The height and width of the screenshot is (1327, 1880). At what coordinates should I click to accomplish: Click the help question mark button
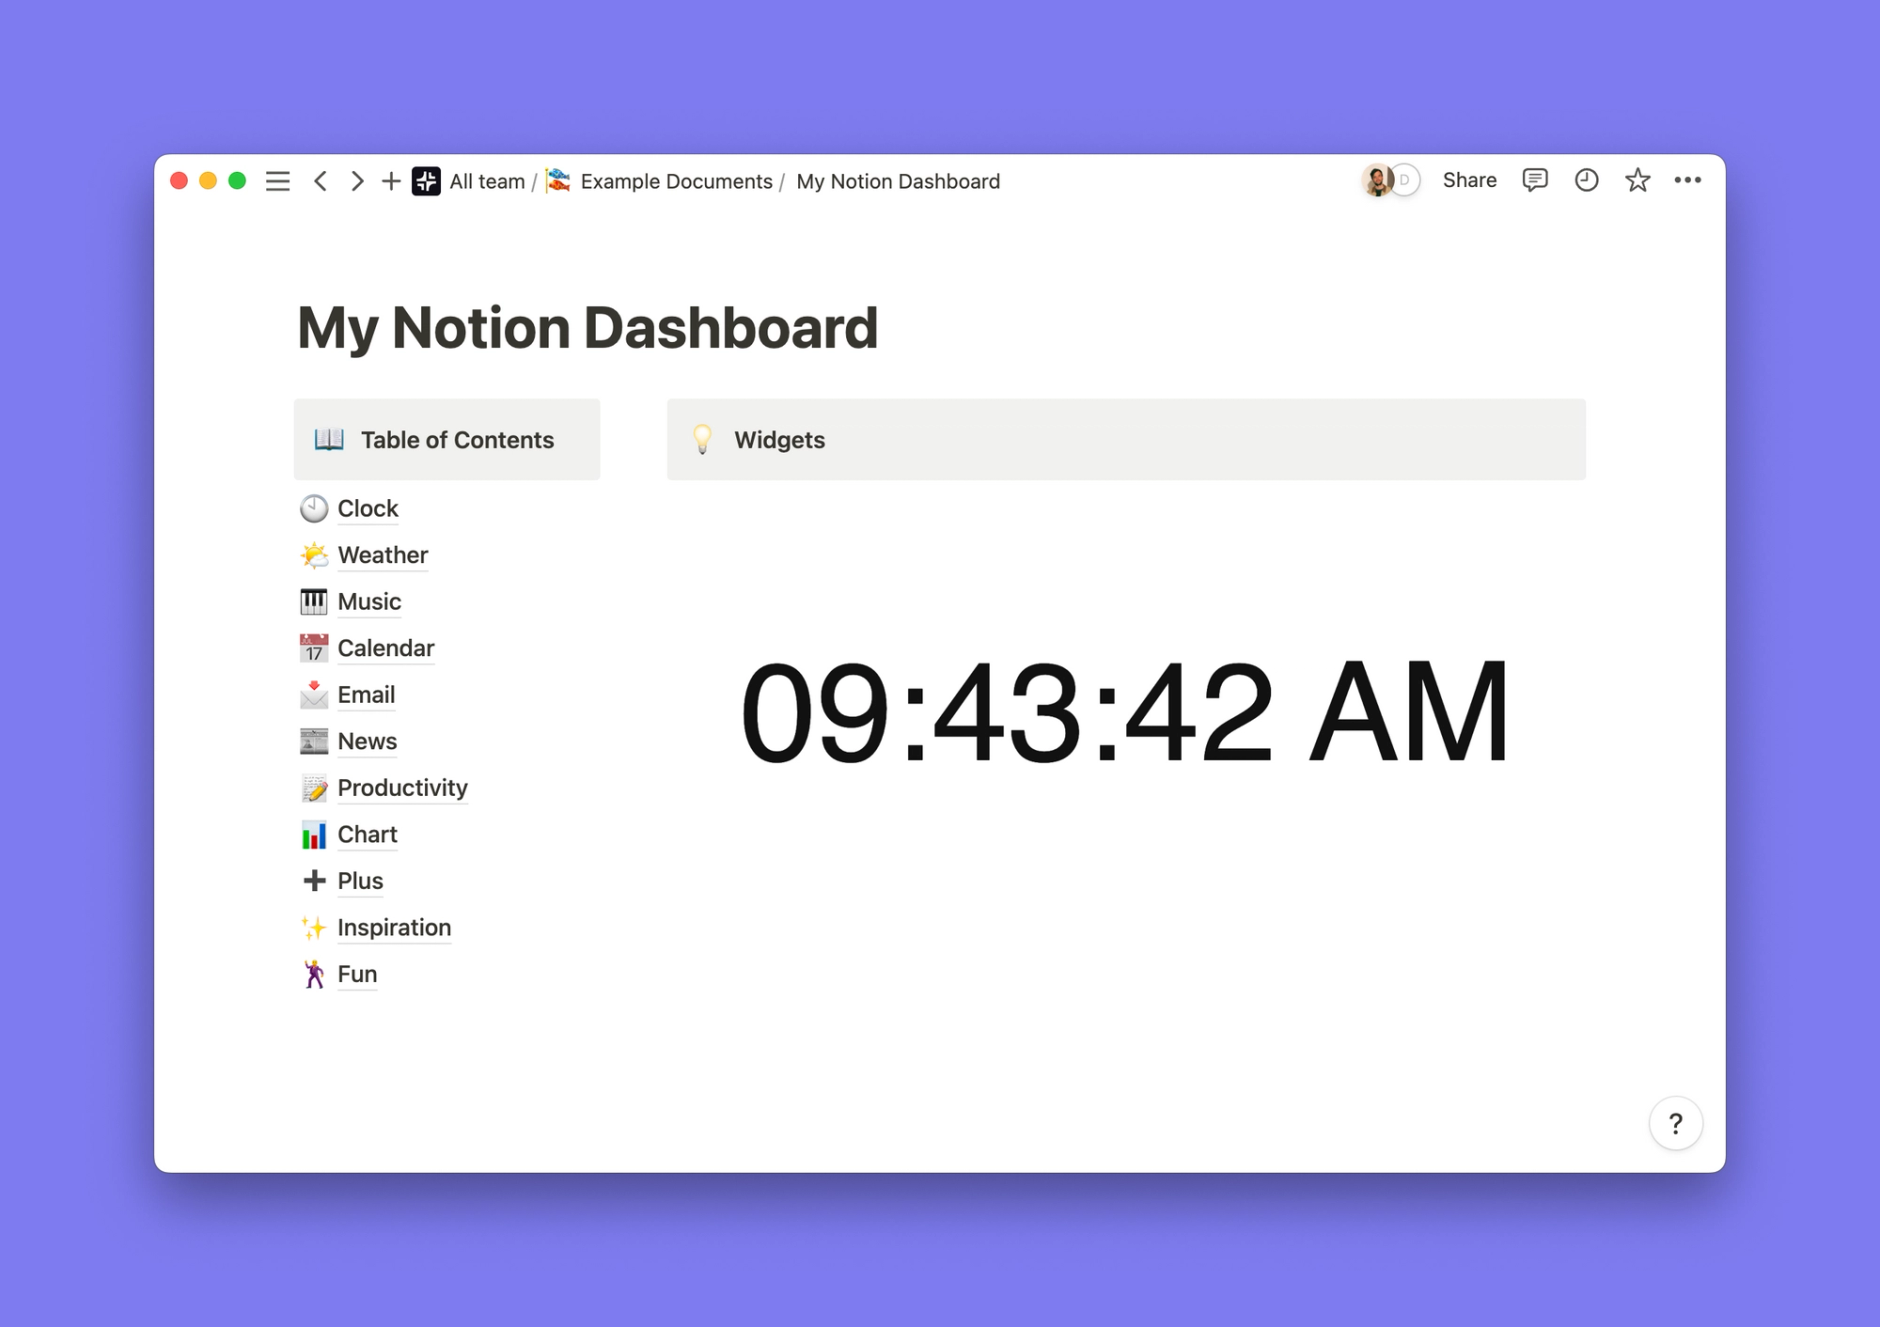point(1676,1123)
